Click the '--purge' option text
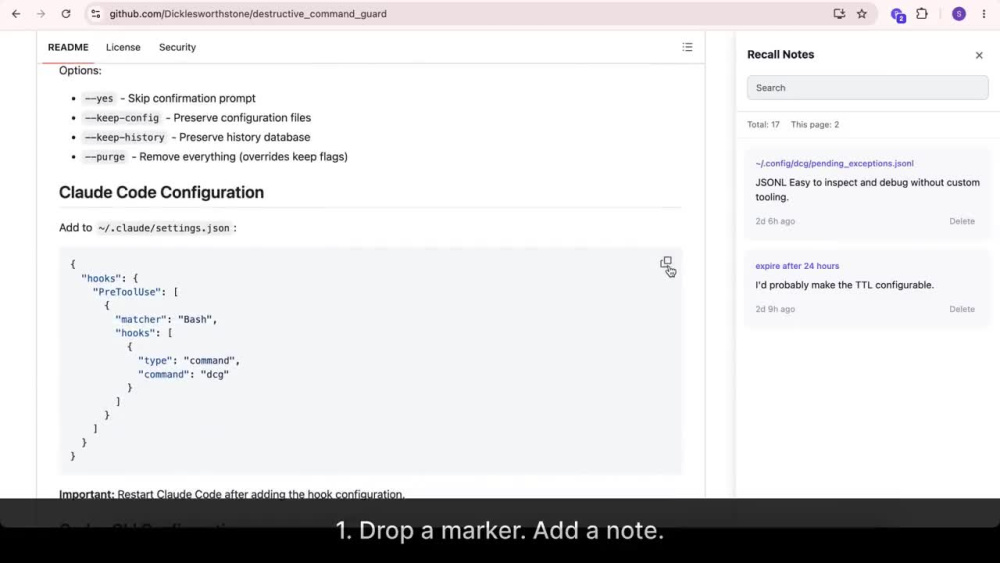1000x563 pixels. tap(105, 157)
